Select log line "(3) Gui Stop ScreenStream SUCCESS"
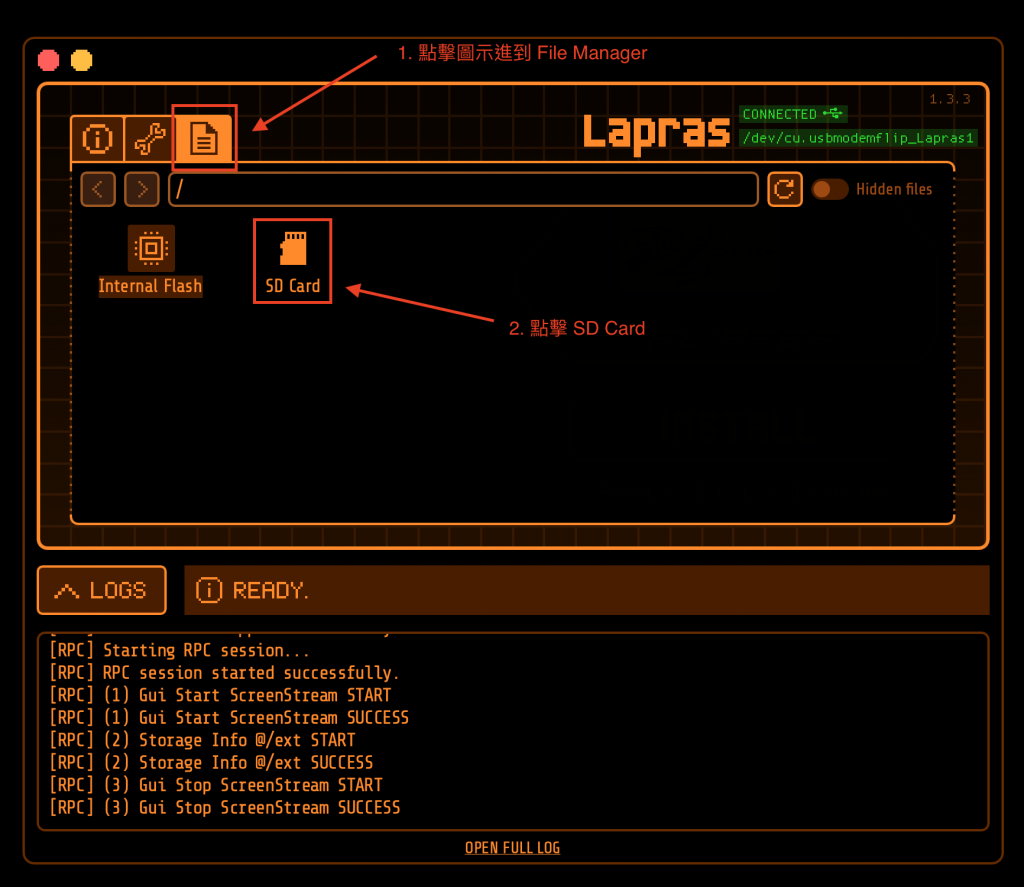The height and width of the screenshot is (887, 1024). click(225, 808)
